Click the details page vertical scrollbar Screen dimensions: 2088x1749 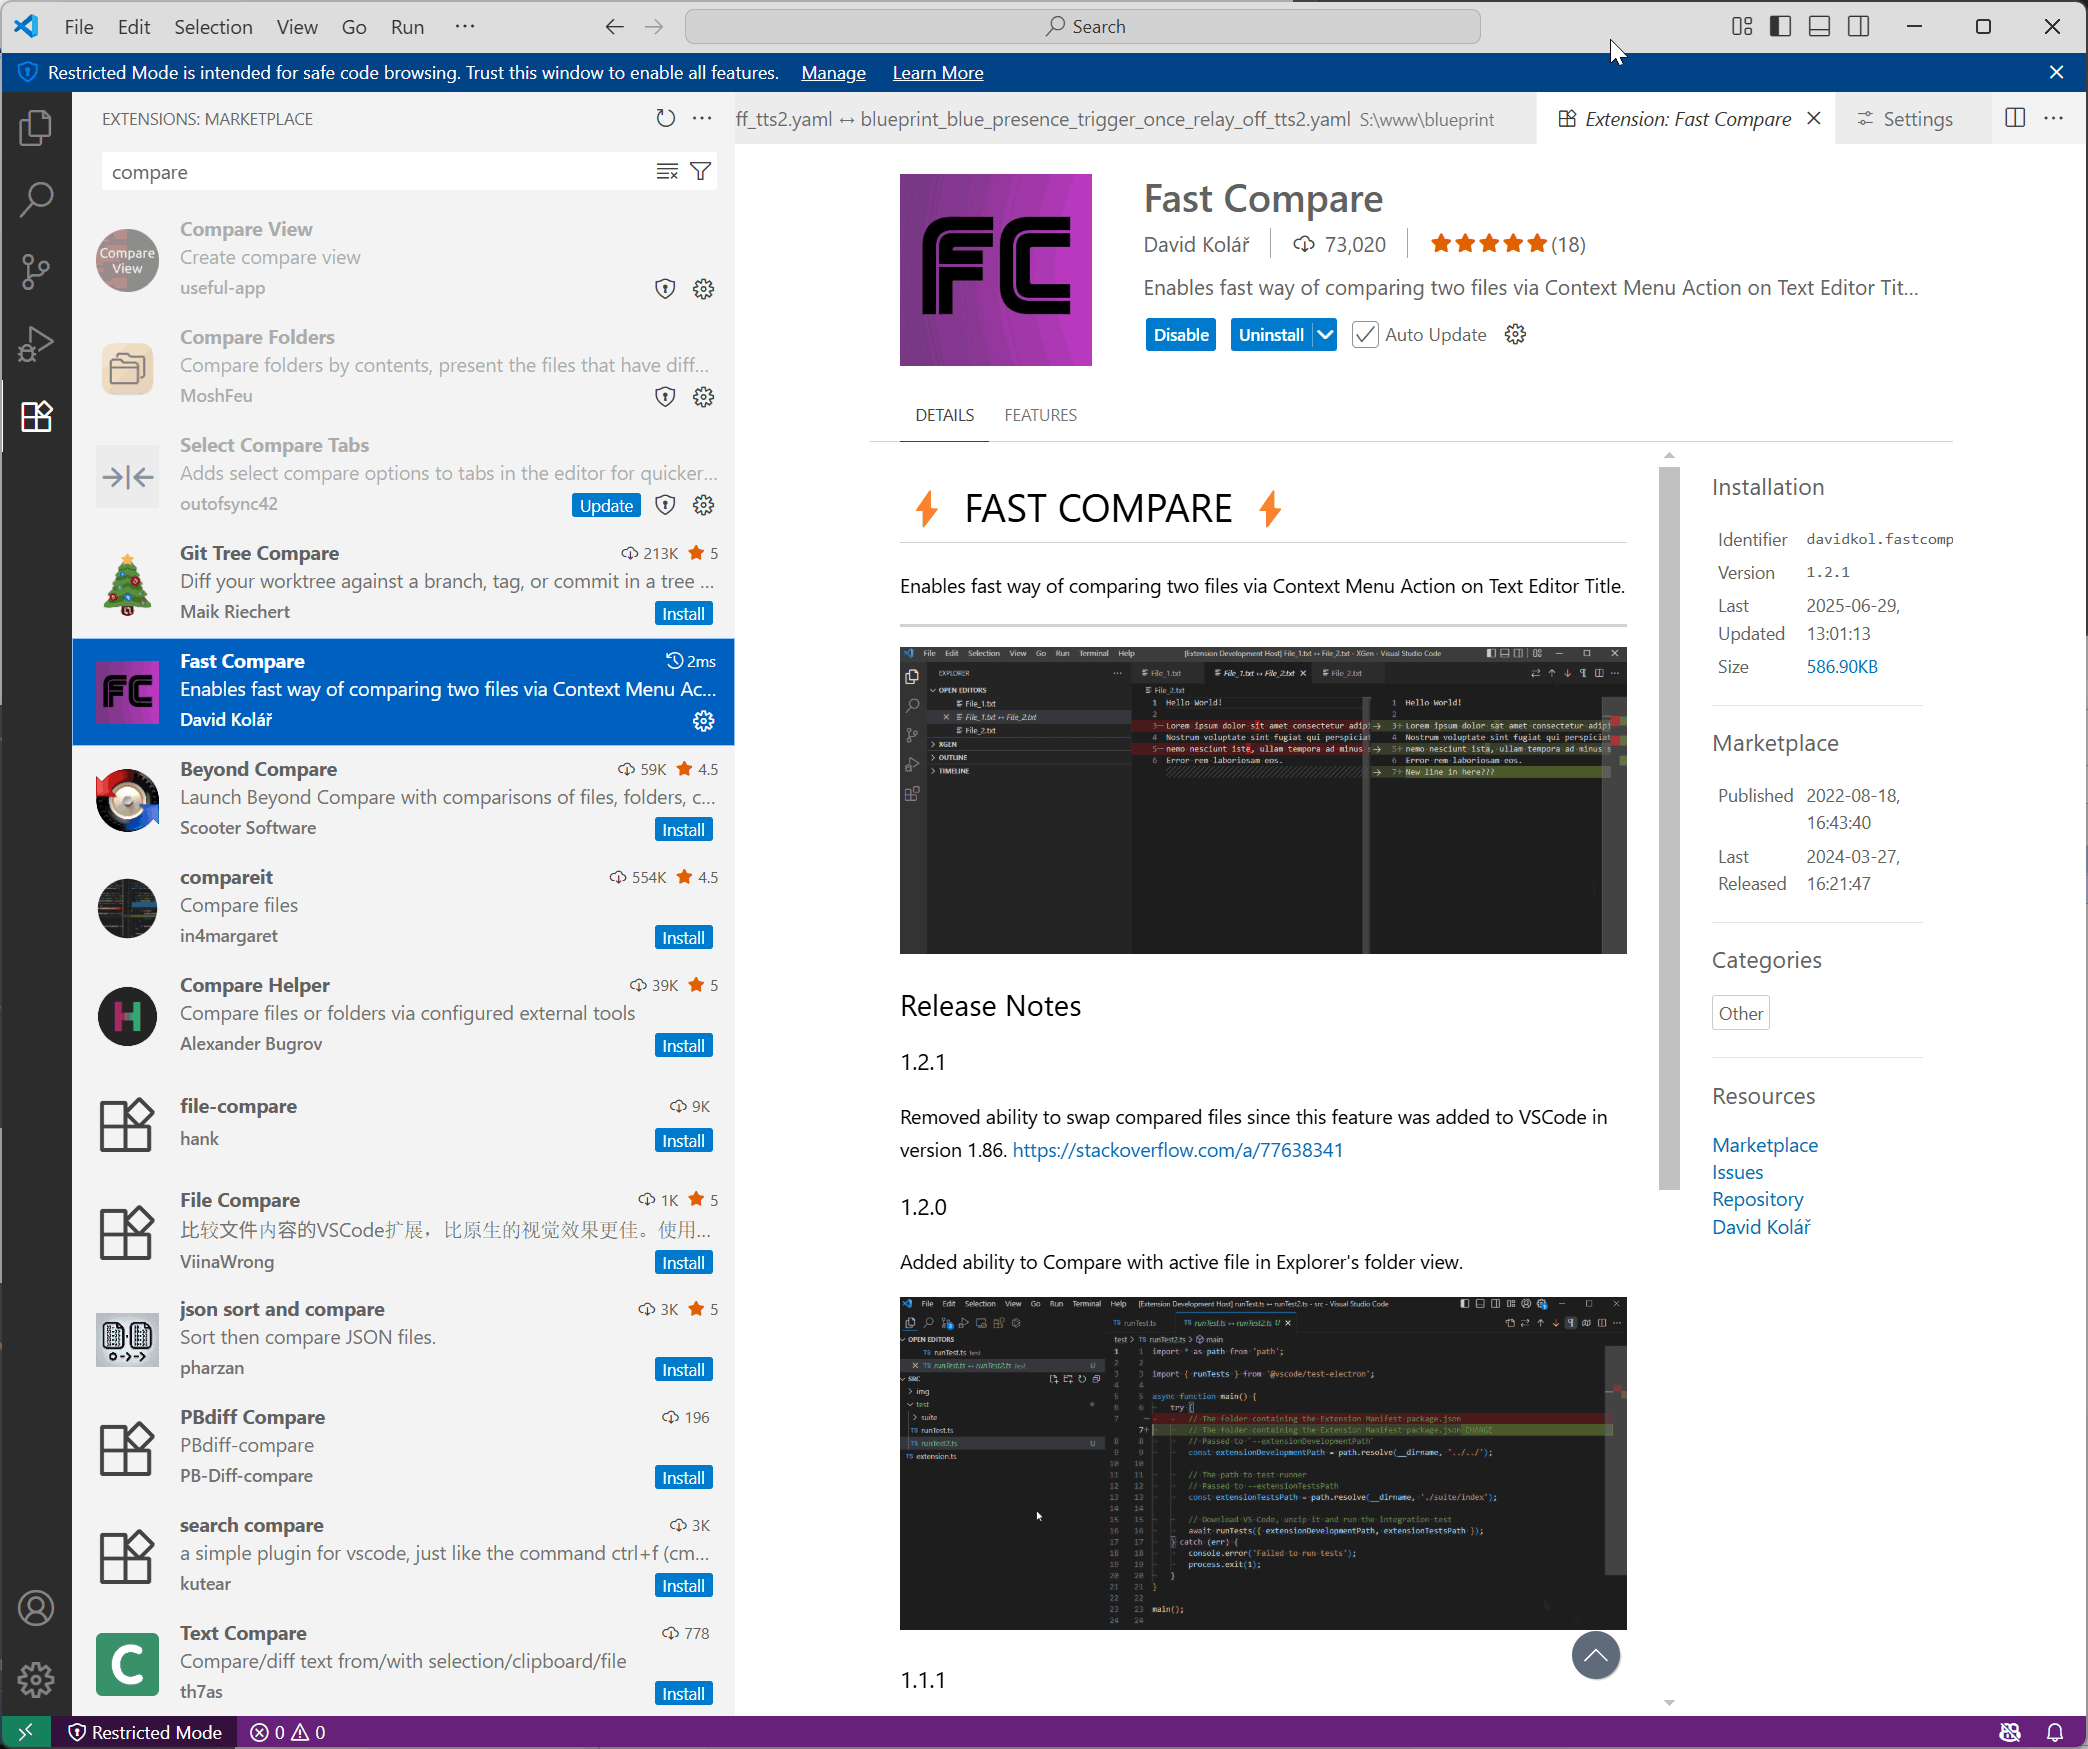[x=1669, y=828]
